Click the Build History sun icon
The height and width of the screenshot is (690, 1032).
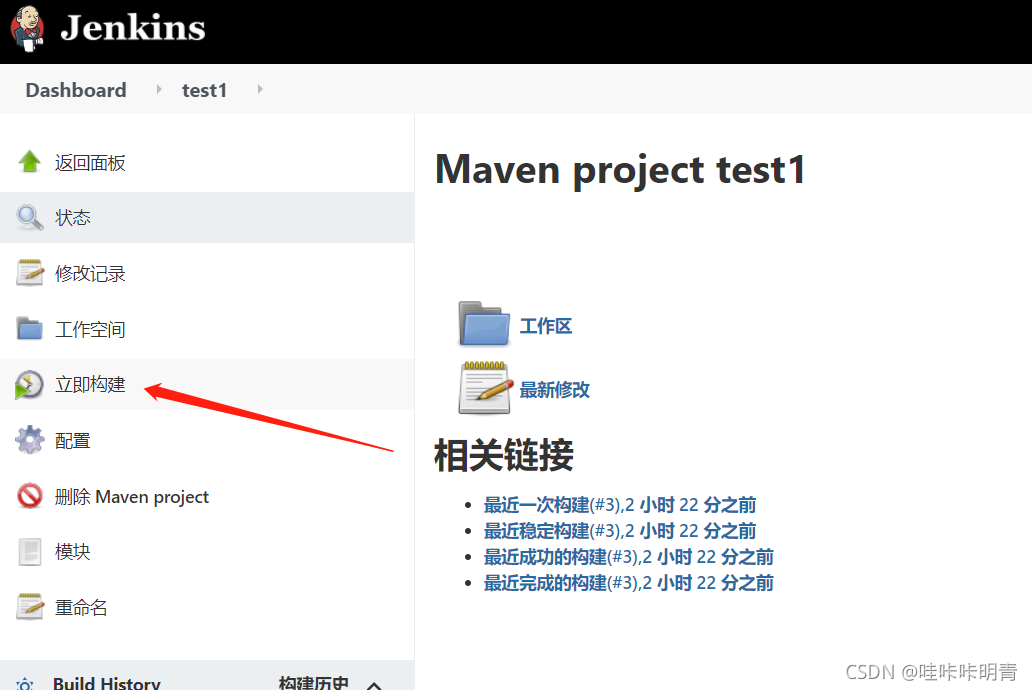[25, 683]
